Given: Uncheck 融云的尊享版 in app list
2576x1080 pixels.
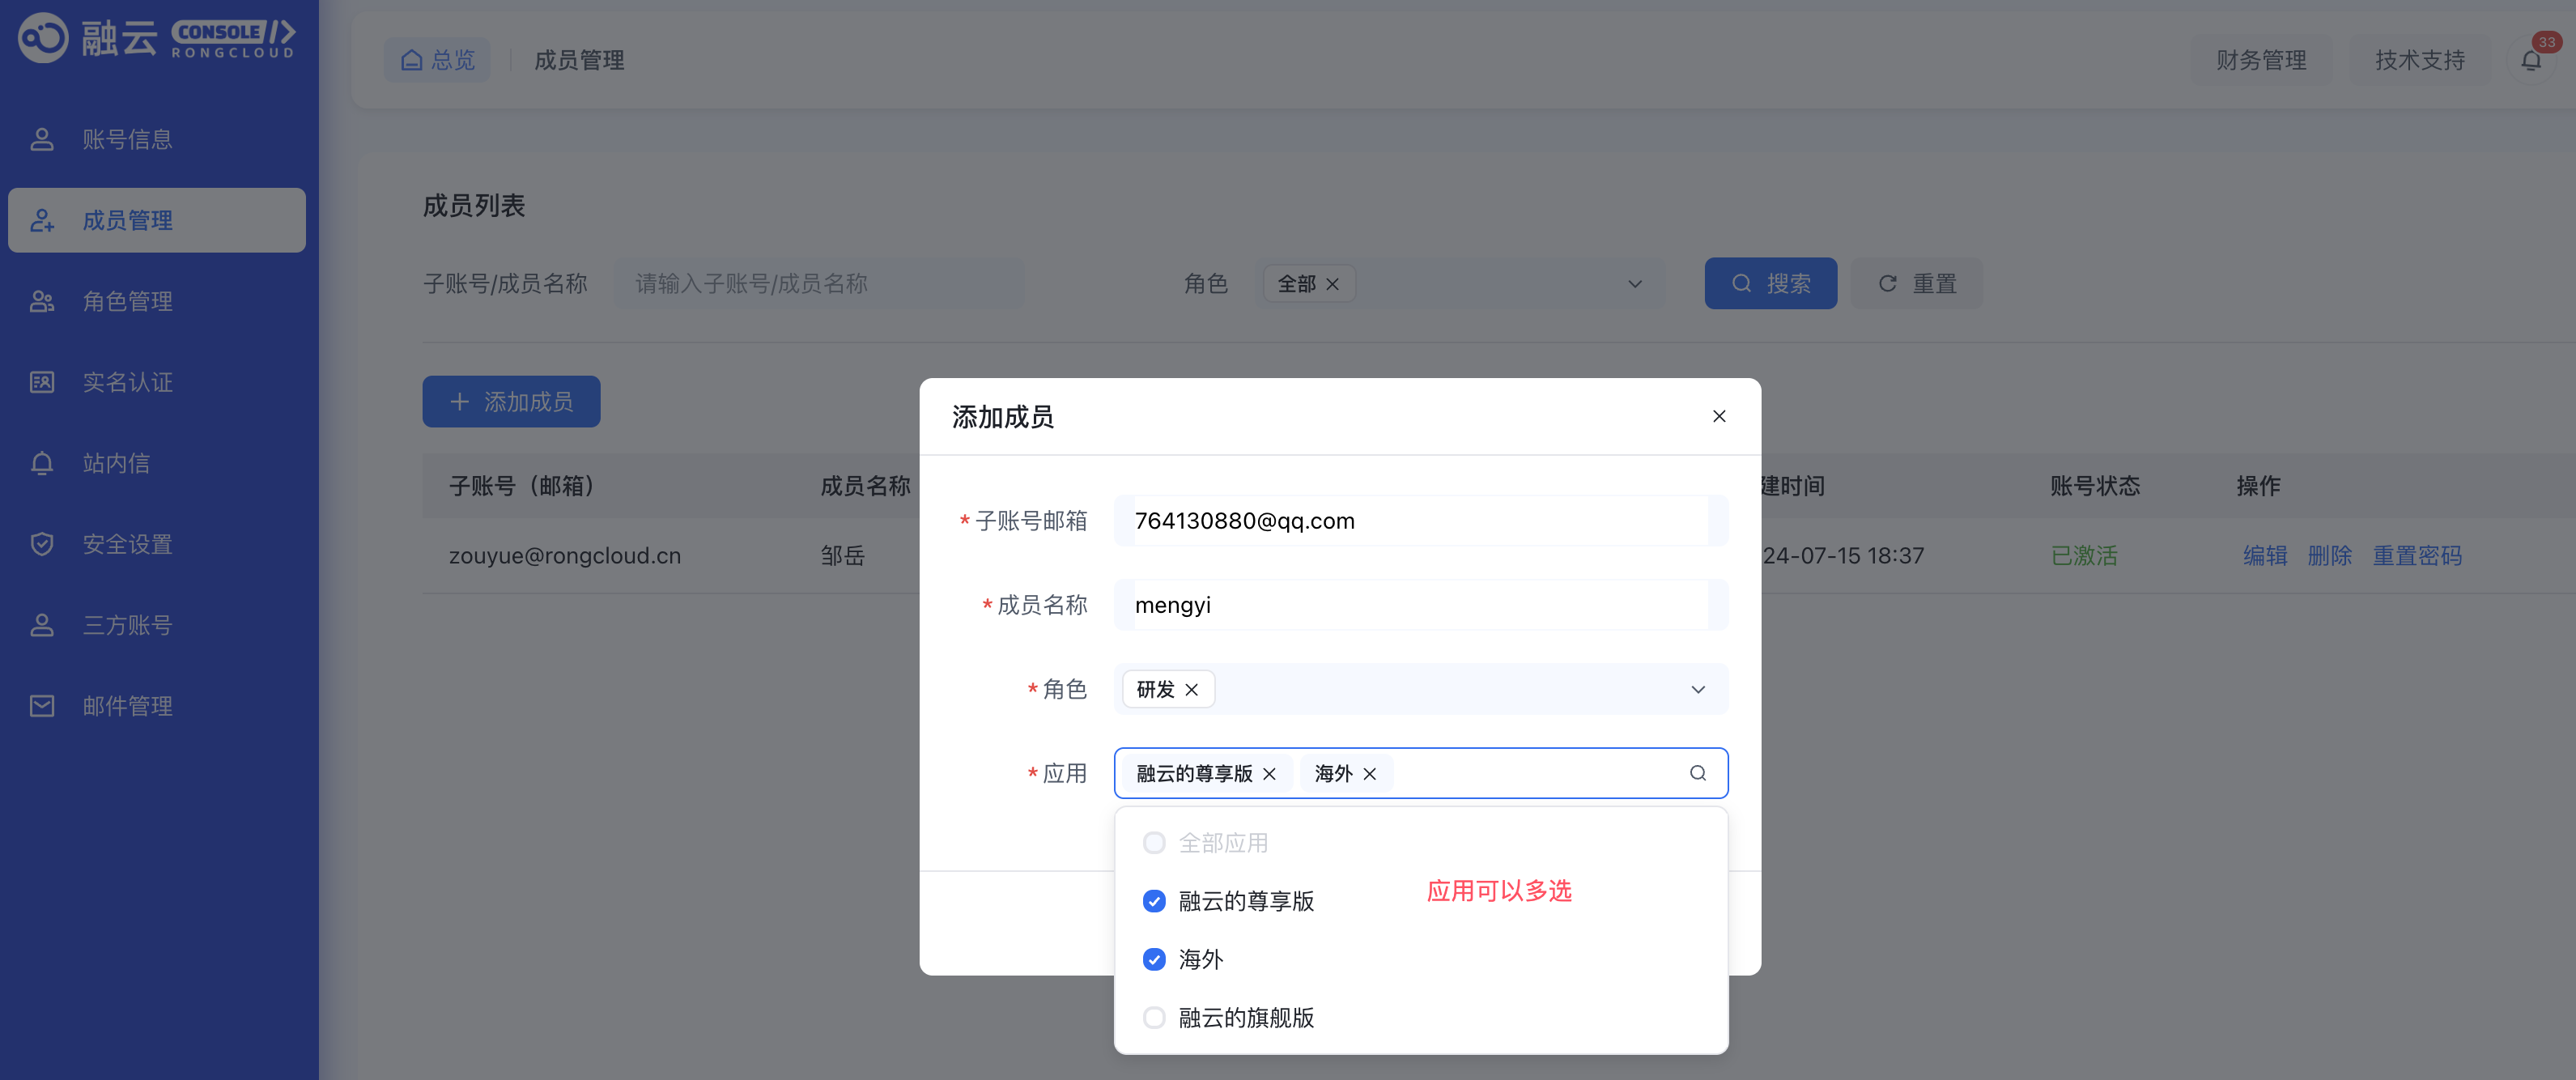Looking at the screenshot, I should click(1154, 901).
